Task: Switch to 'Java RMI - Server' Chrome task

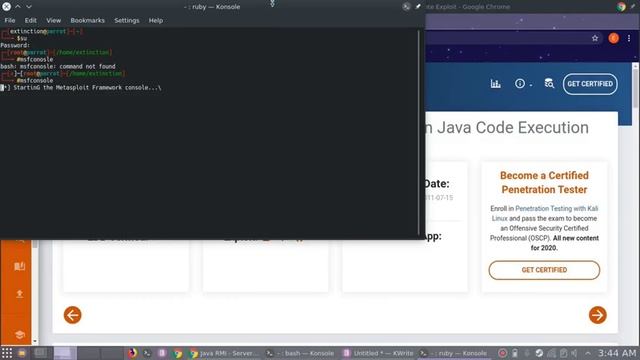Action: click(224, 353)
